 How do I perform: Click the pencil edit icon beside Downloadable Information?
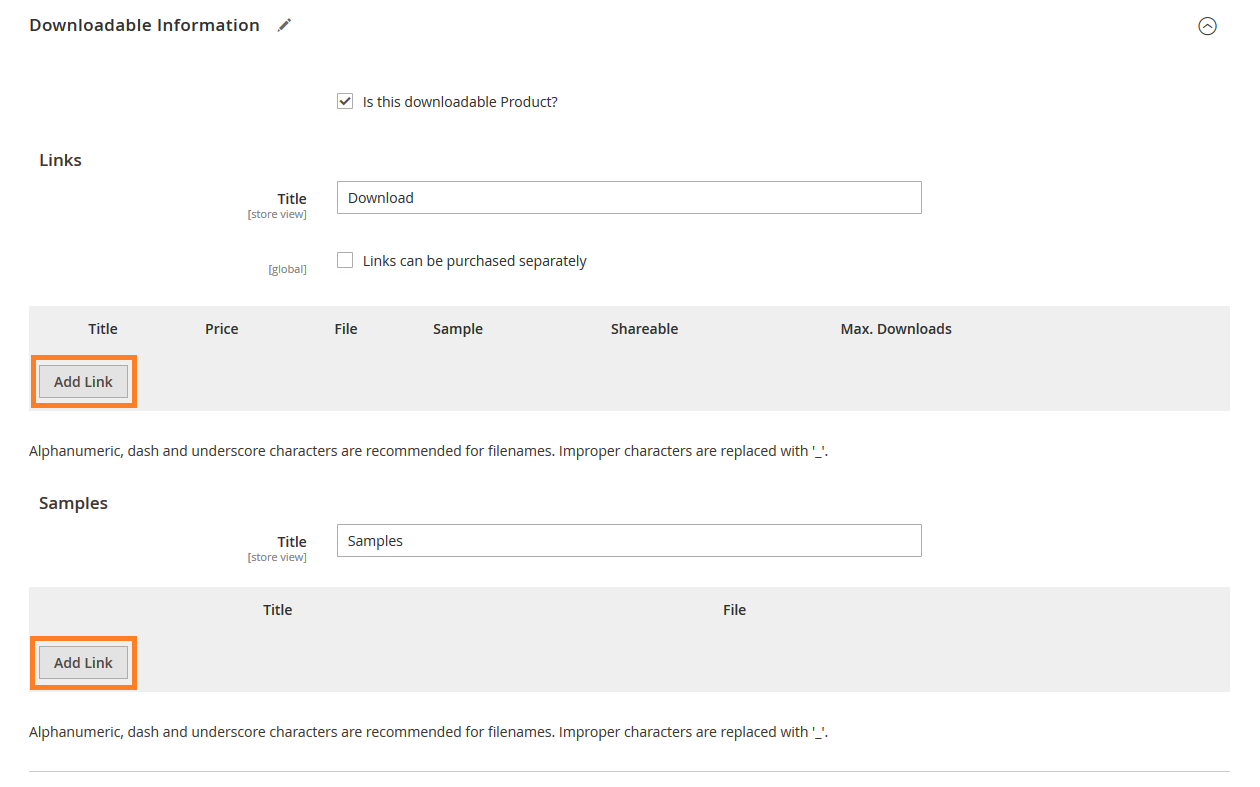click(x=285, y=26)
